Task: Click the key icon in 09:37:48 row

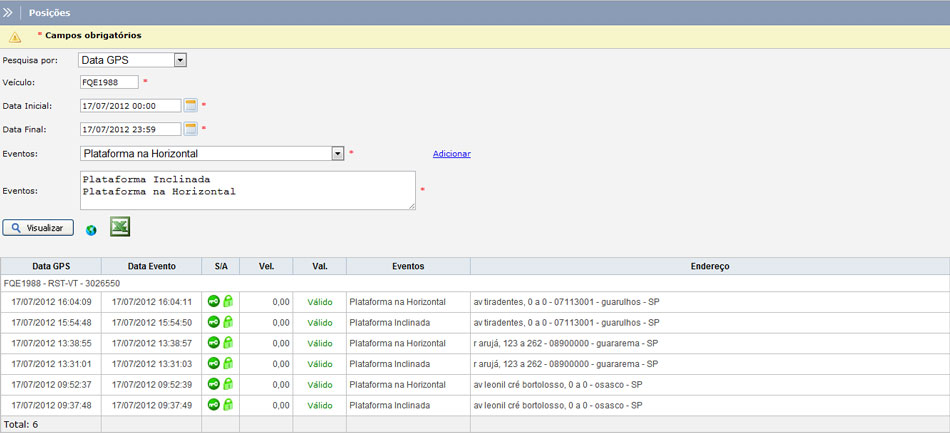Action: (x=213, y=405)
